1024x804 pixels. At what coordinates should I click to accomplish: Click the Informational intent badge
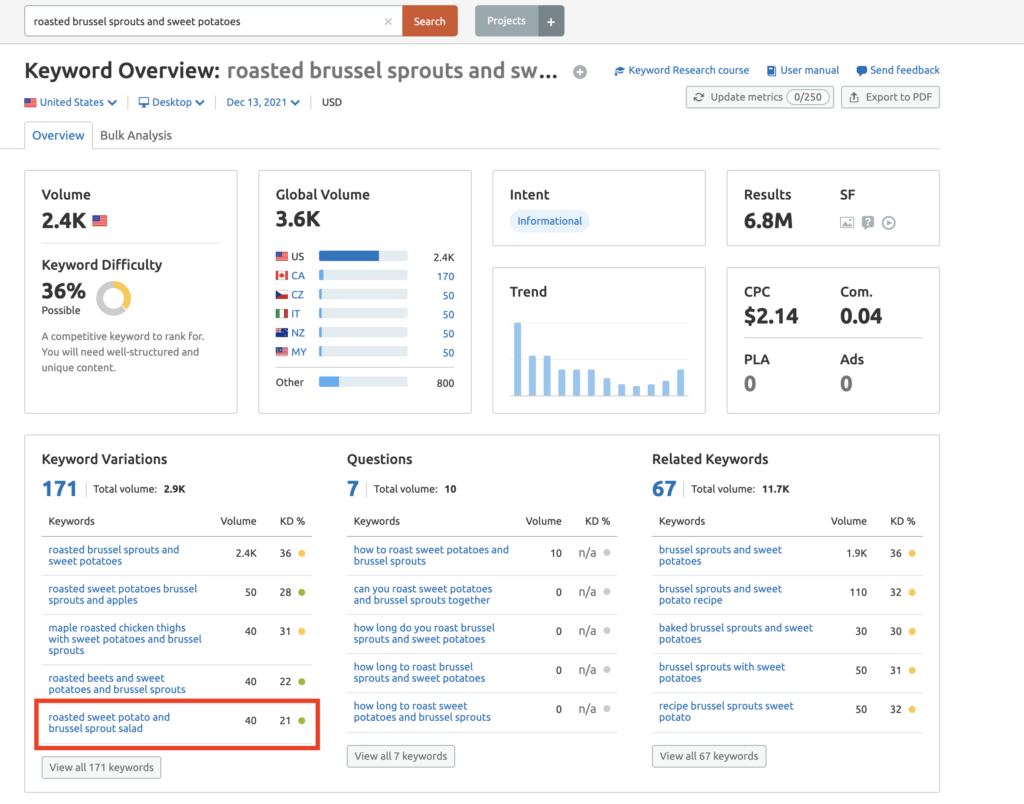pos(549,221)
